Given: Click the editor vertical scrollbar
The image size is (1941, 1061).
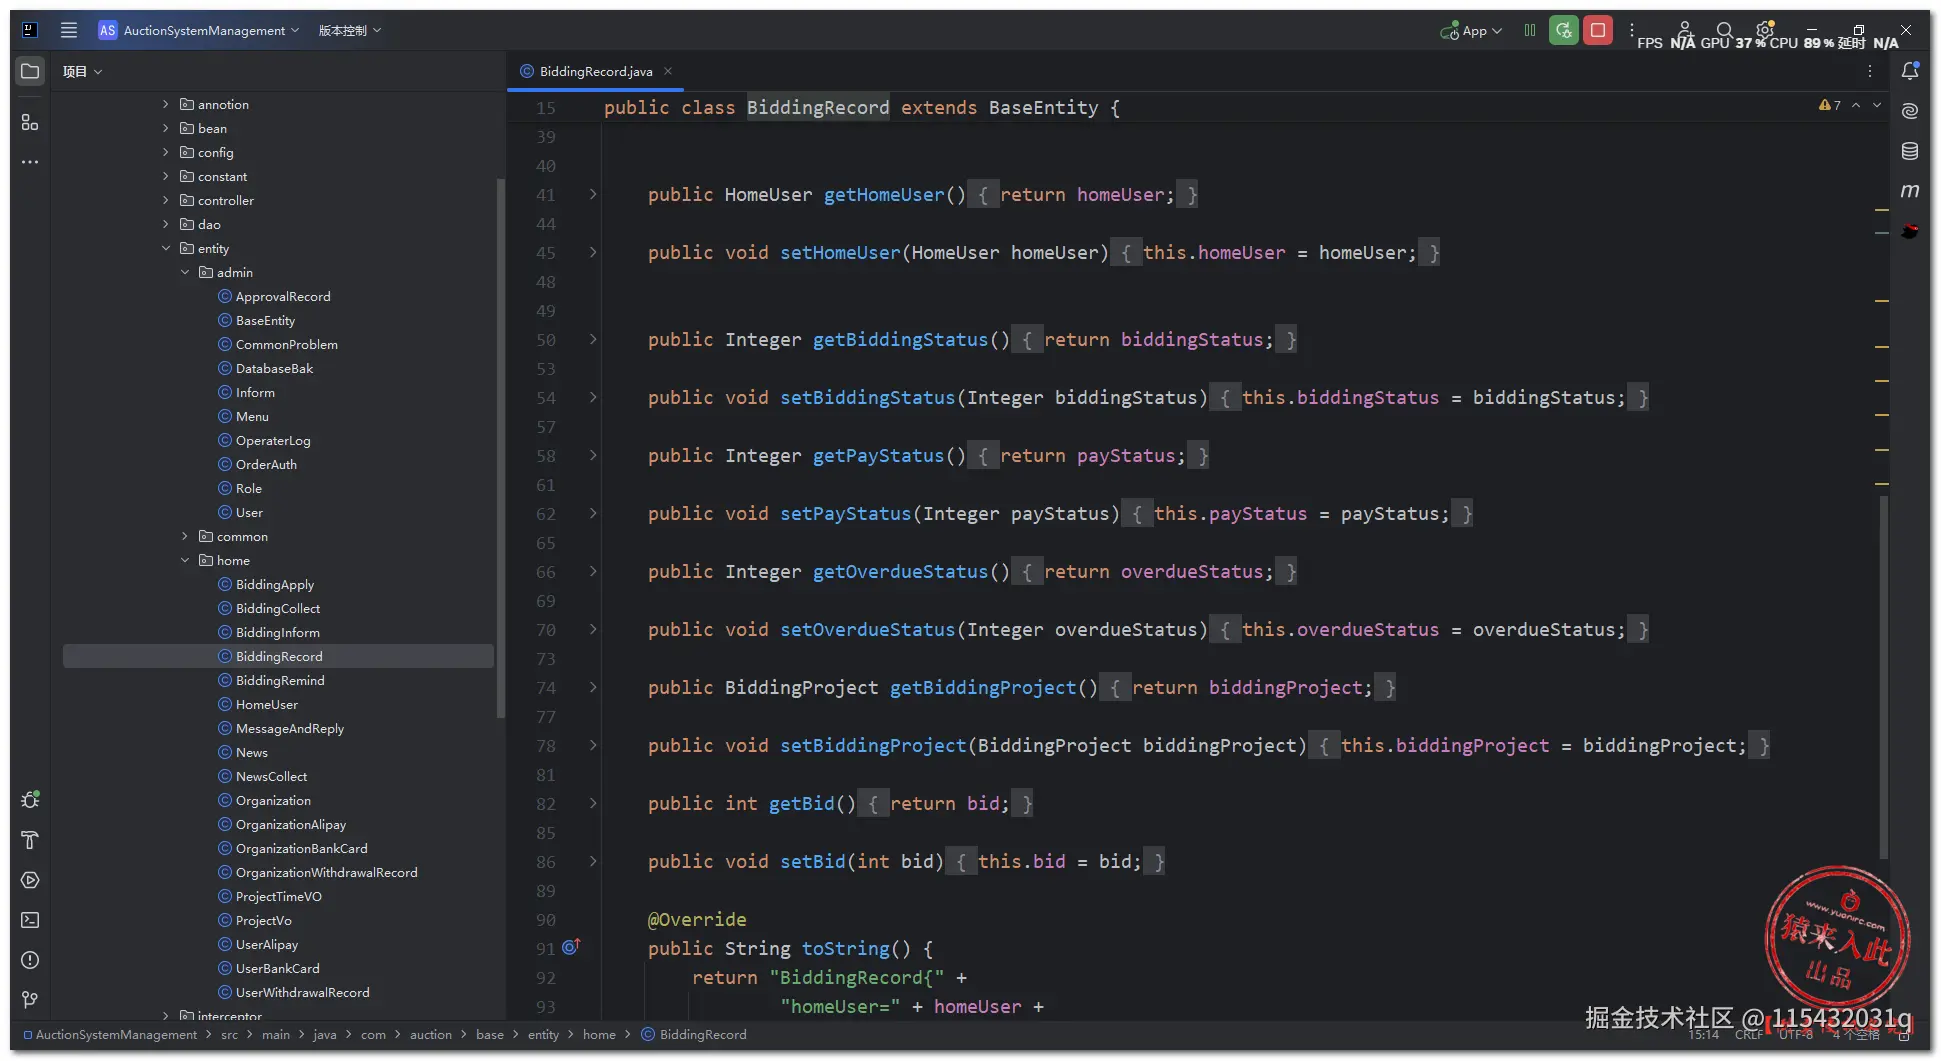Looking at the screenshot, I should click(1884, 677).
